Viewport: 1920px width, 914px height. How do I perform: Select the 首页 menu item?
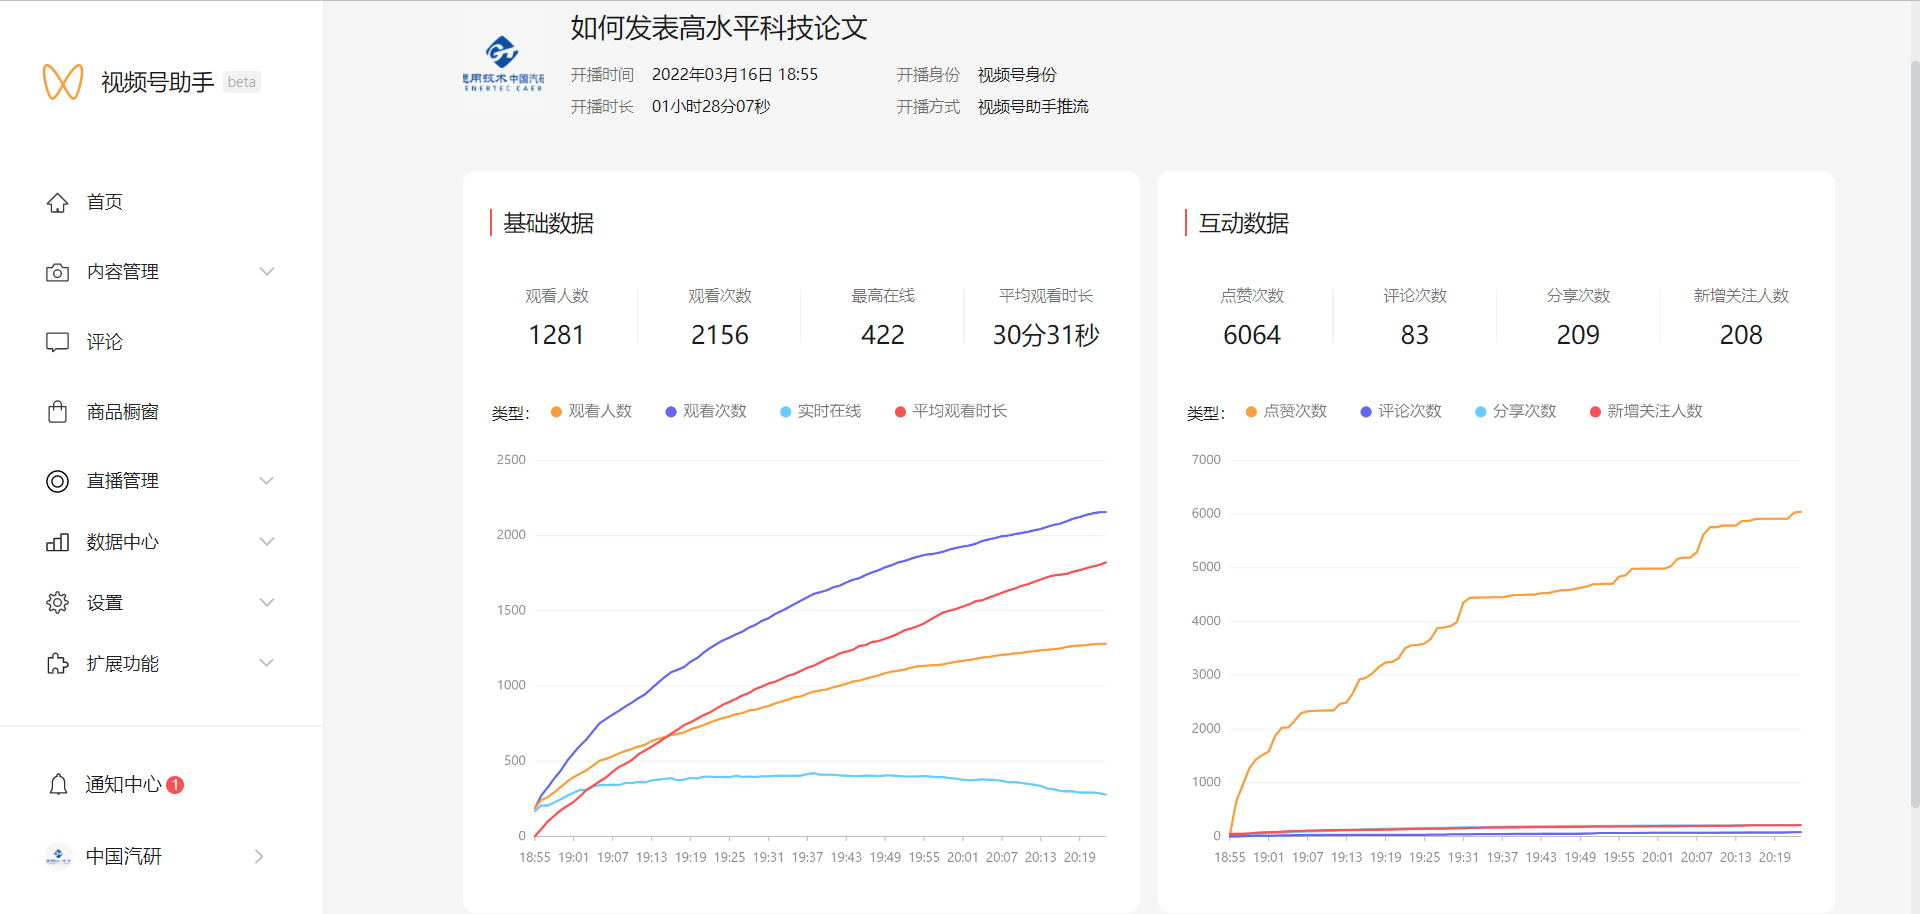104,202
